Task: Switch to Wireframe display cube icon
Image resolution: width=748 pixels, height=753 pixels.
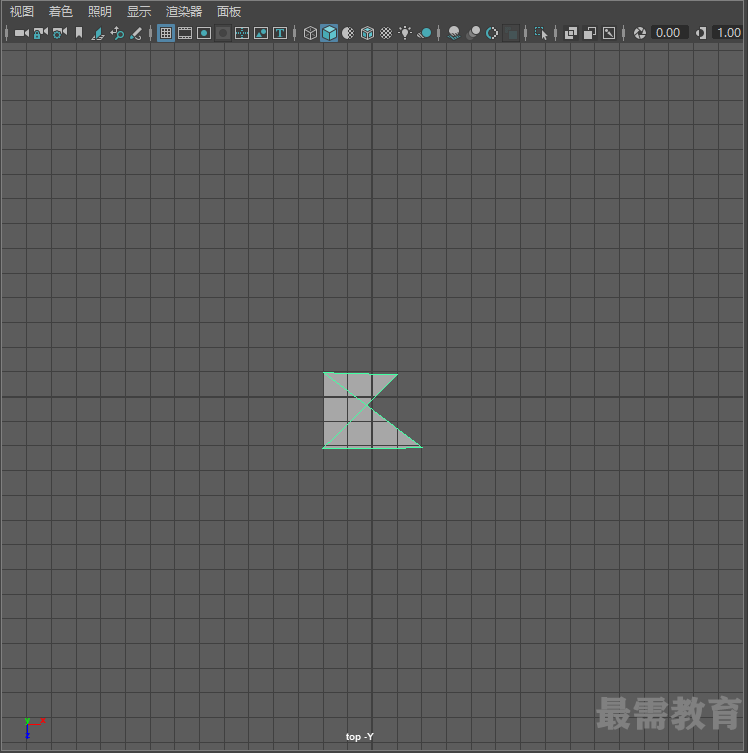Action: click(310, 33)
